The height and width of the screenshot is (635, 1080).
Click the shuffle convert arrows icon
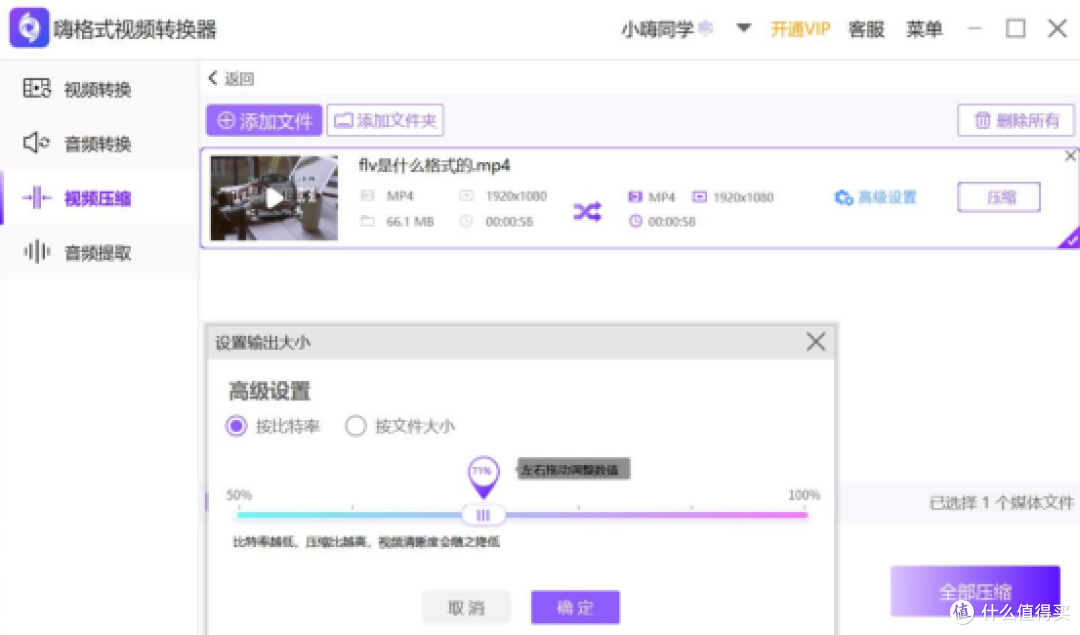click(x=588, y=211)
